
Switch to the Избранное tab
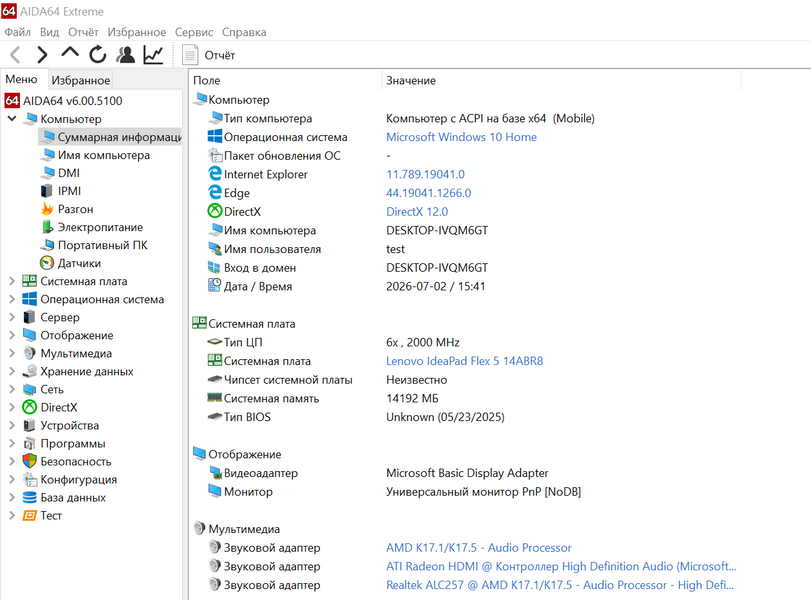81,80
